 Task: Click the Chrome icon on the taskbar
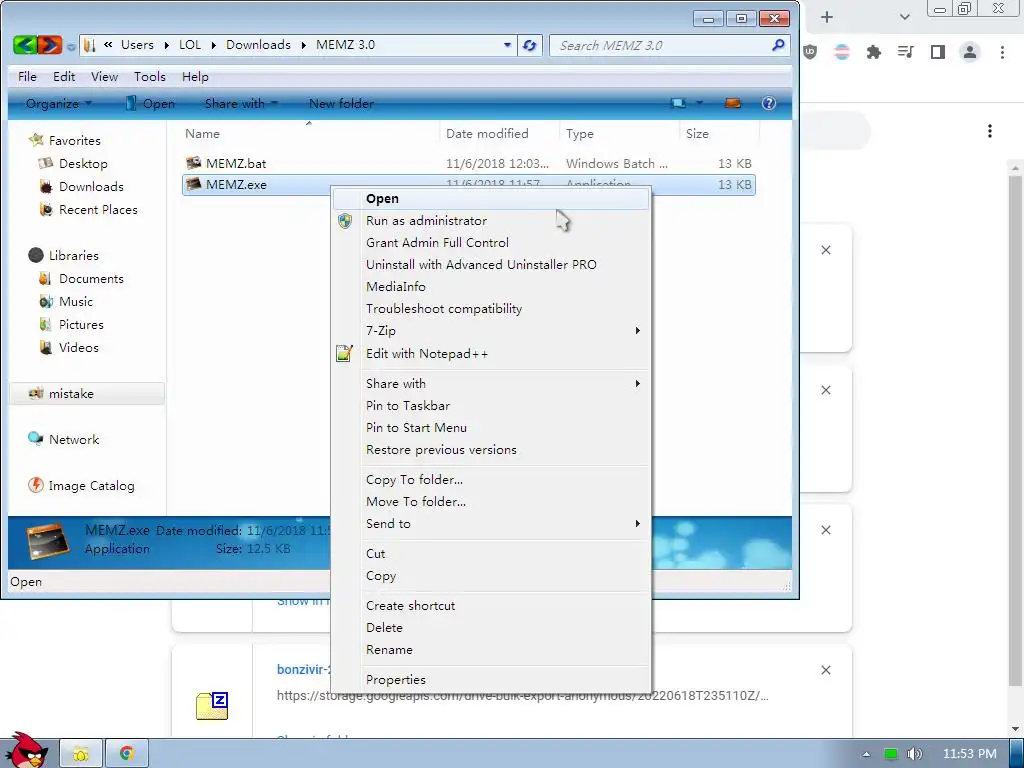[127, 754]
